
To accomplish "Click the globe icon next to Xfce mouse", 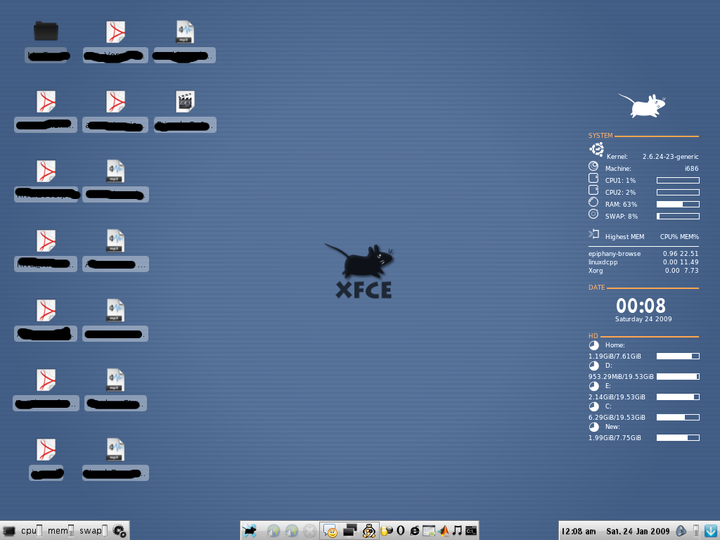I will coord(273,531).
